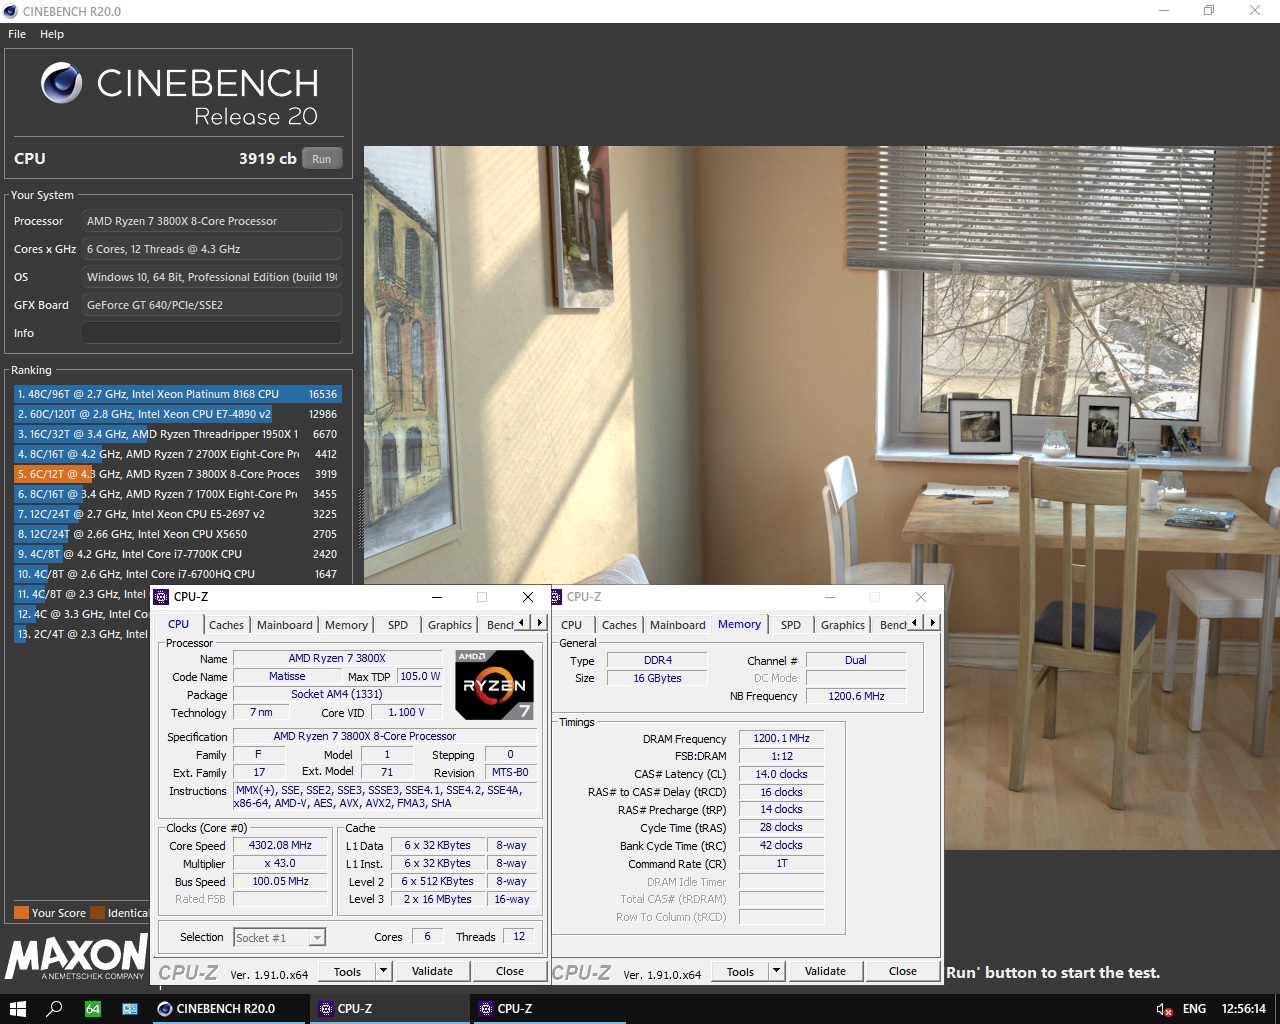Switch to CPU tab in the right CPU-Z window
1280x1024 pixels.
click(572, 625)
